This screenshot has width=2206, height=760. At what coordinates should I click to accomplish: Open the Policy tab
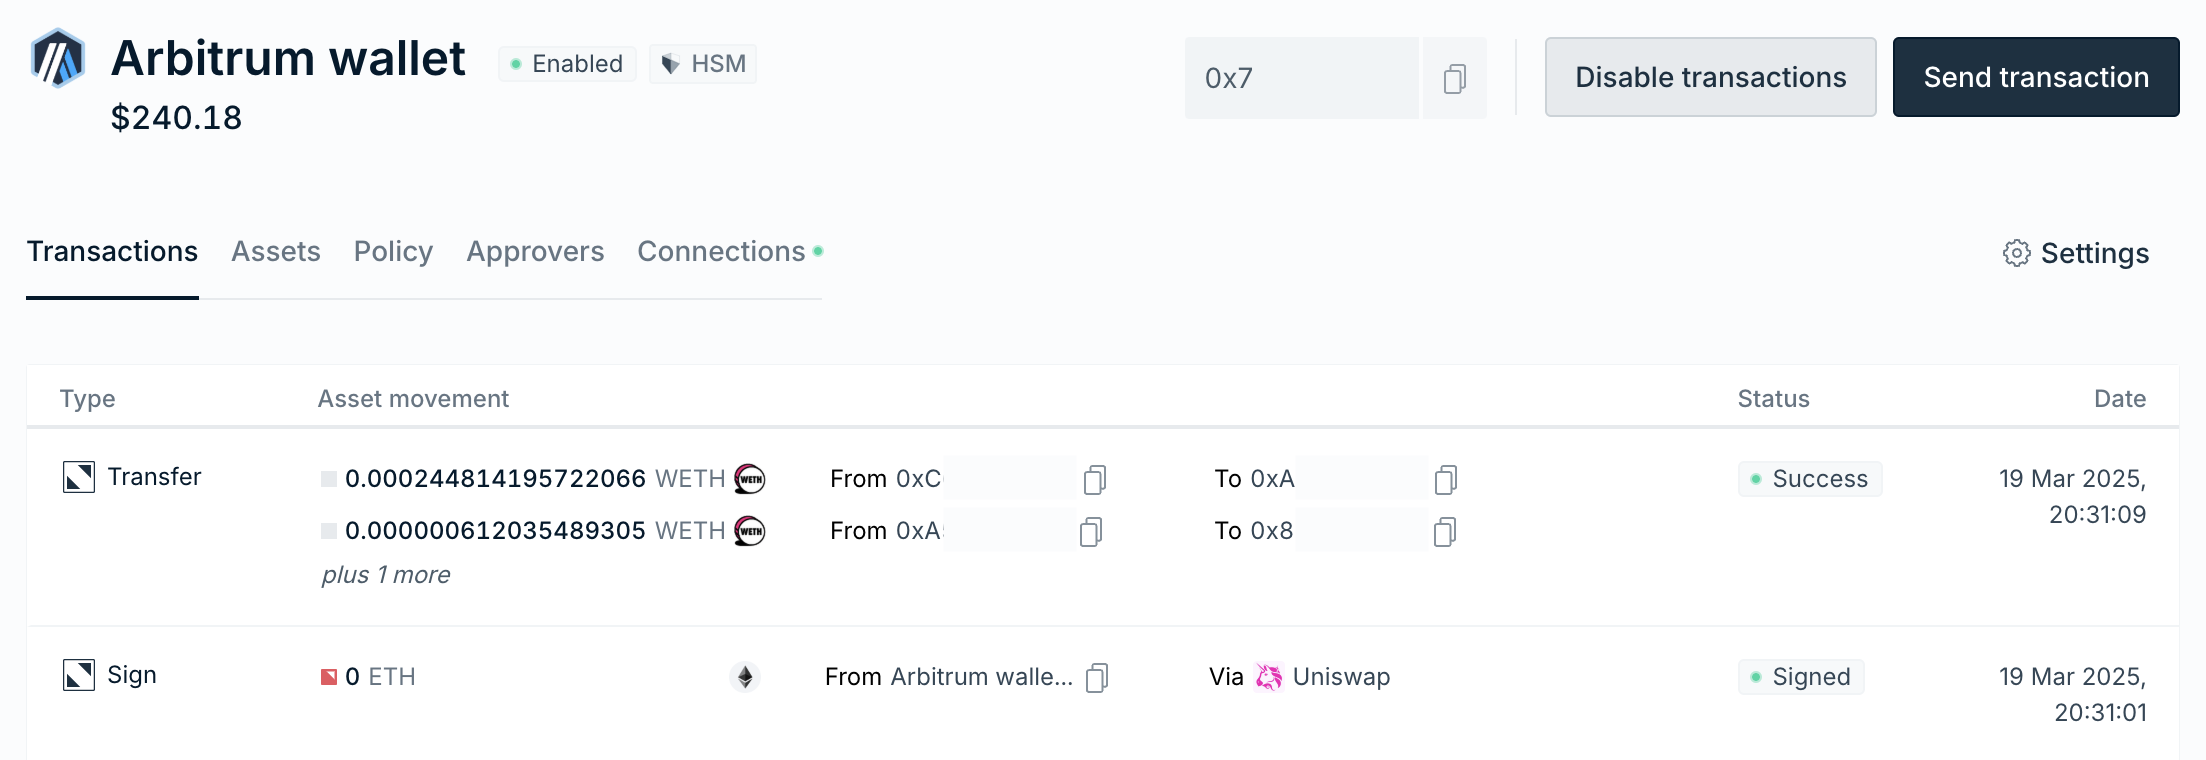(393, 252)
